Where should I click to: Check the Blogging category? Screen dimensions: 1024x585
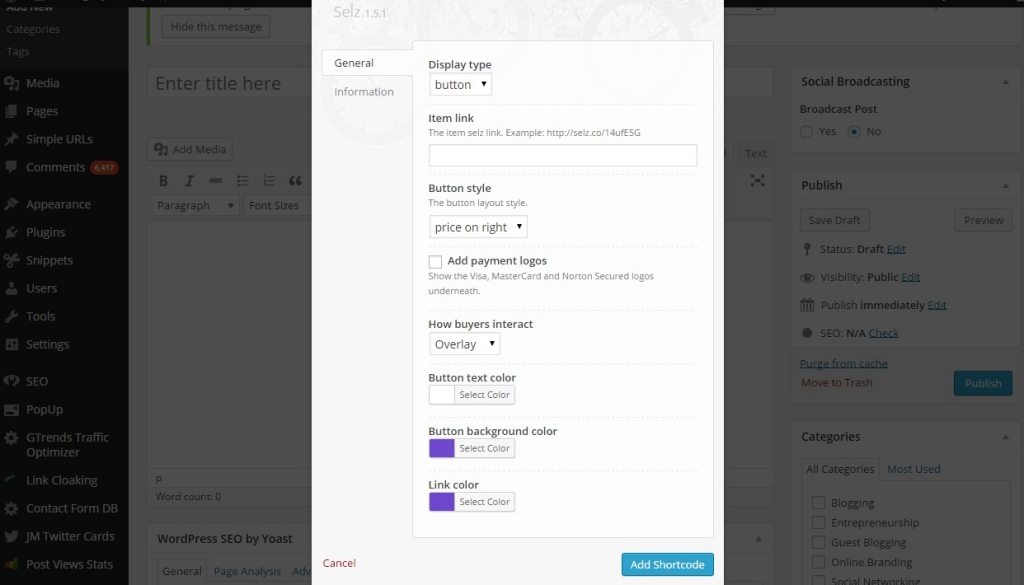point(818,503)
